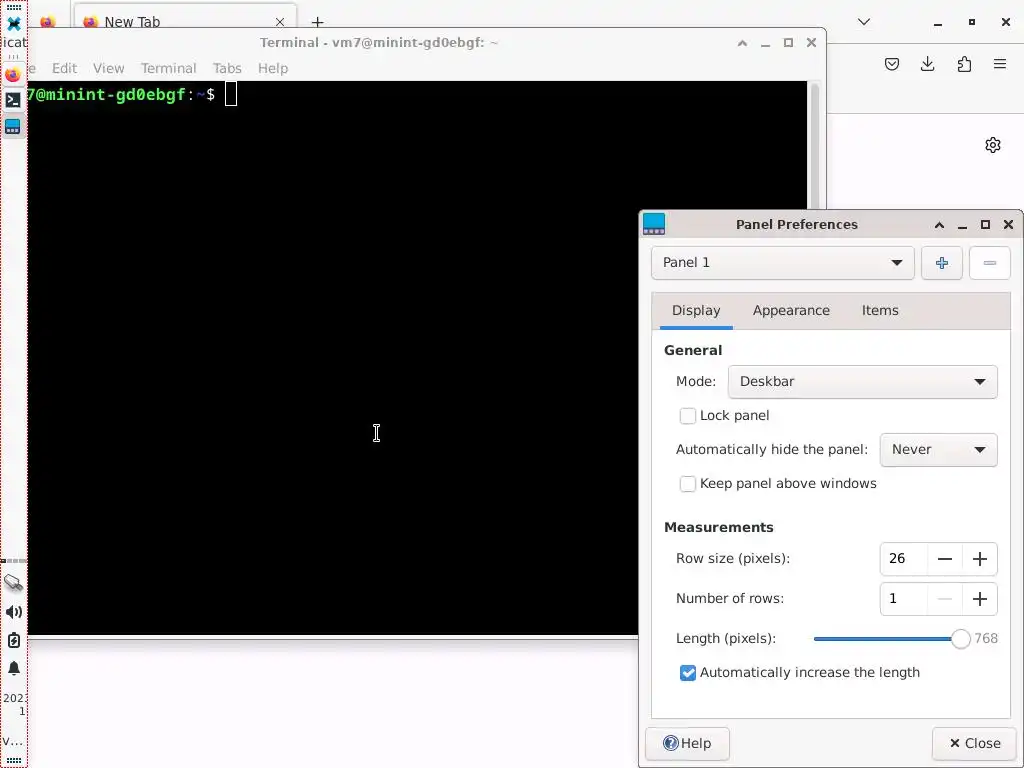Screen dimensions: 1024x768
Task: Minimize the Panel Preferences window
Action: pos(962,225)
